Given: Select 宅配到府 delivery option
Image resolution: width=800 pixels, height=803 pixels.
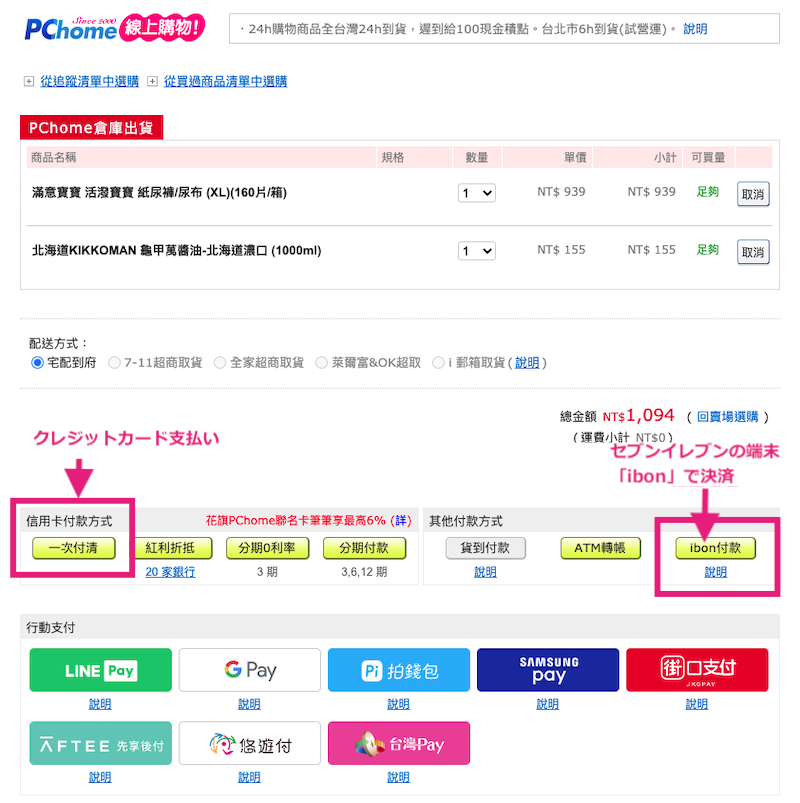Looking at the screenshot, I should click(37, 363).
